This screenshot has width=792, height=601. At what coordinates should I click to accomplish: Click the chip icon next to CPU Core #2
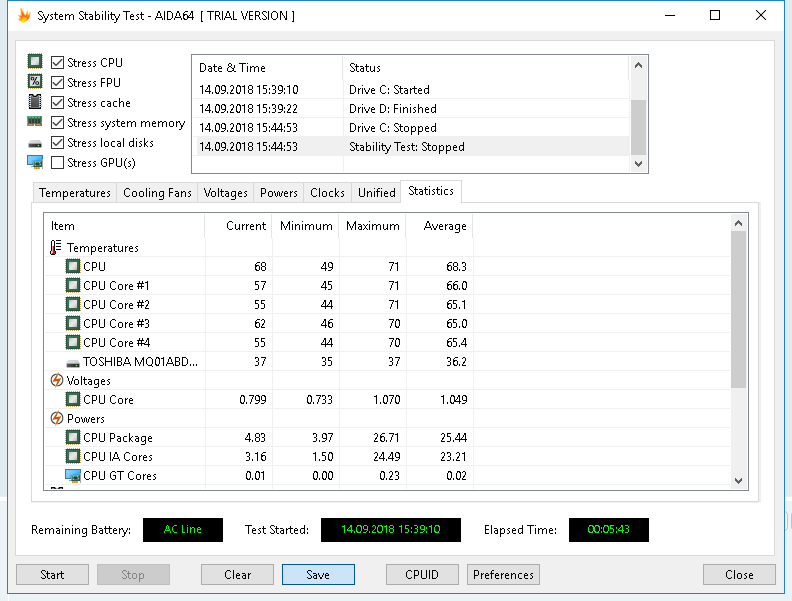[73, 305]
